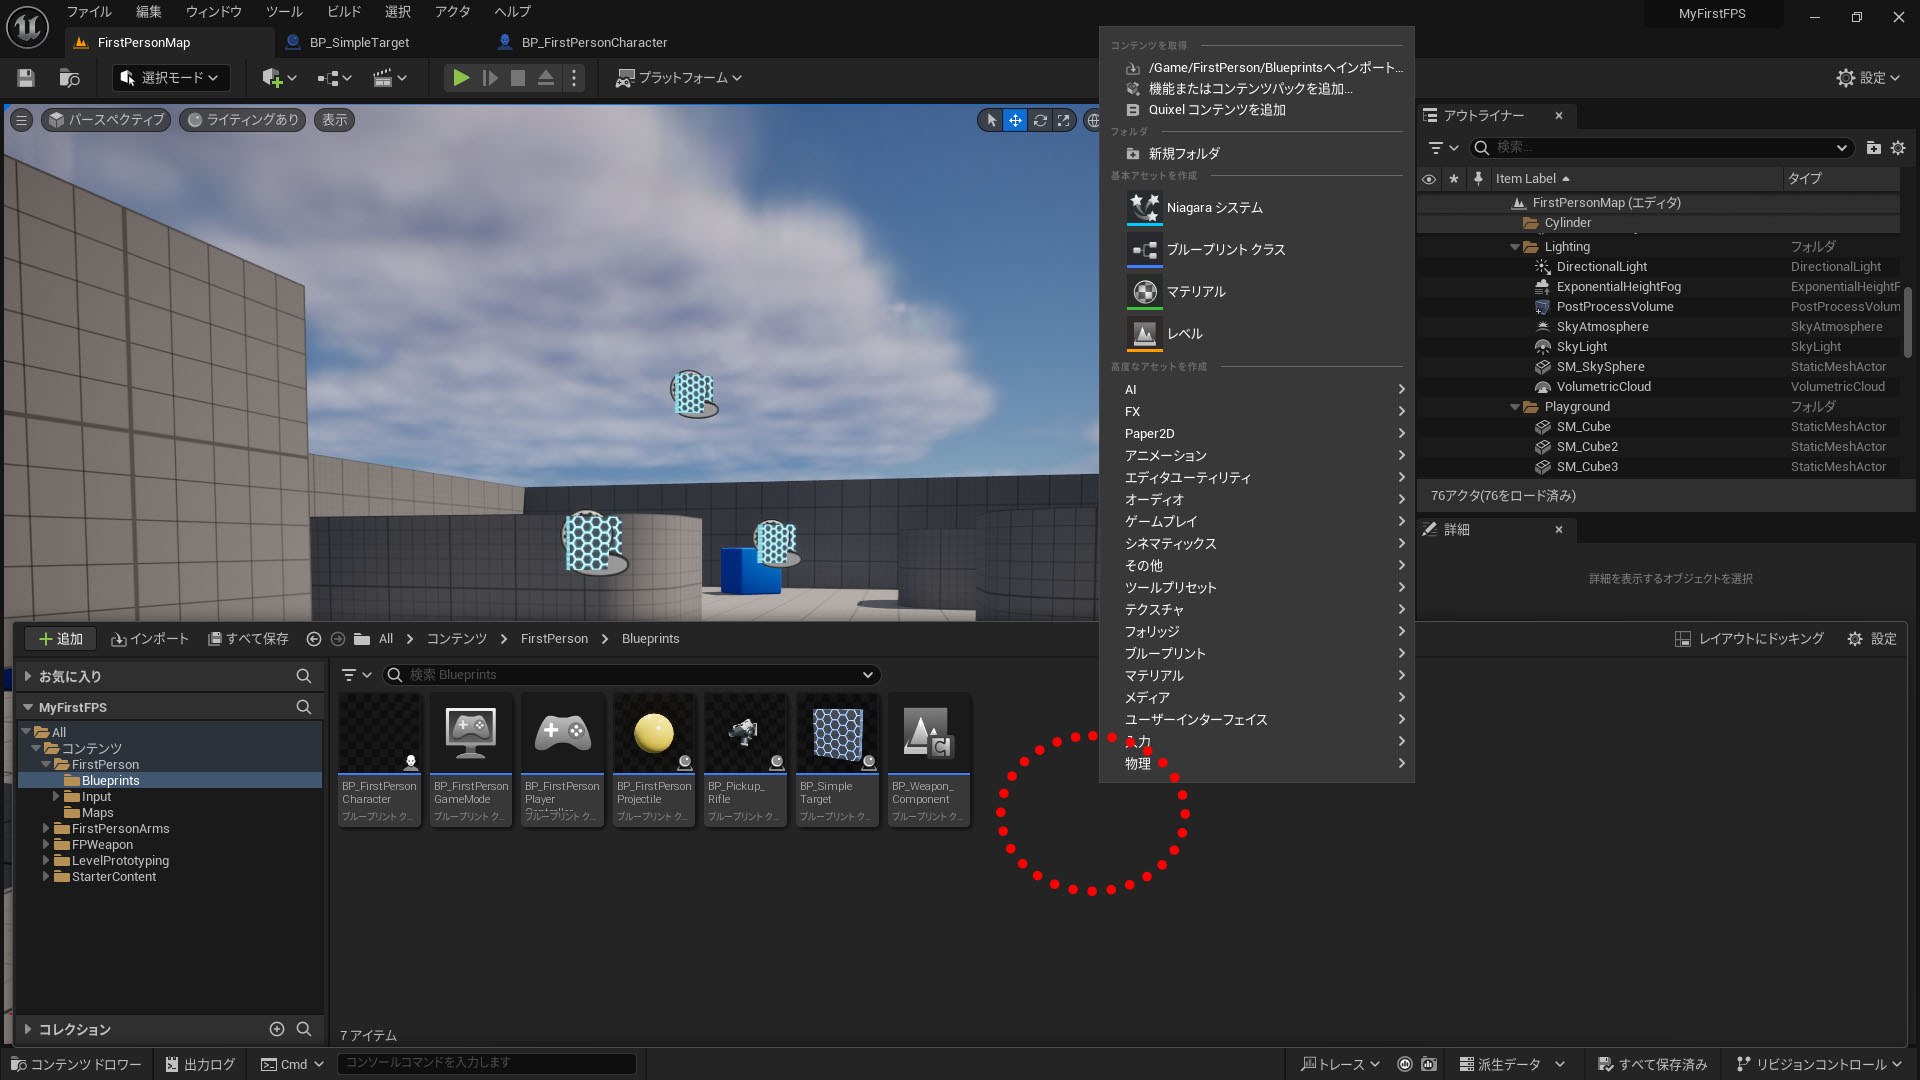Click the Unreal Engine logo icon

click(27, 27)
